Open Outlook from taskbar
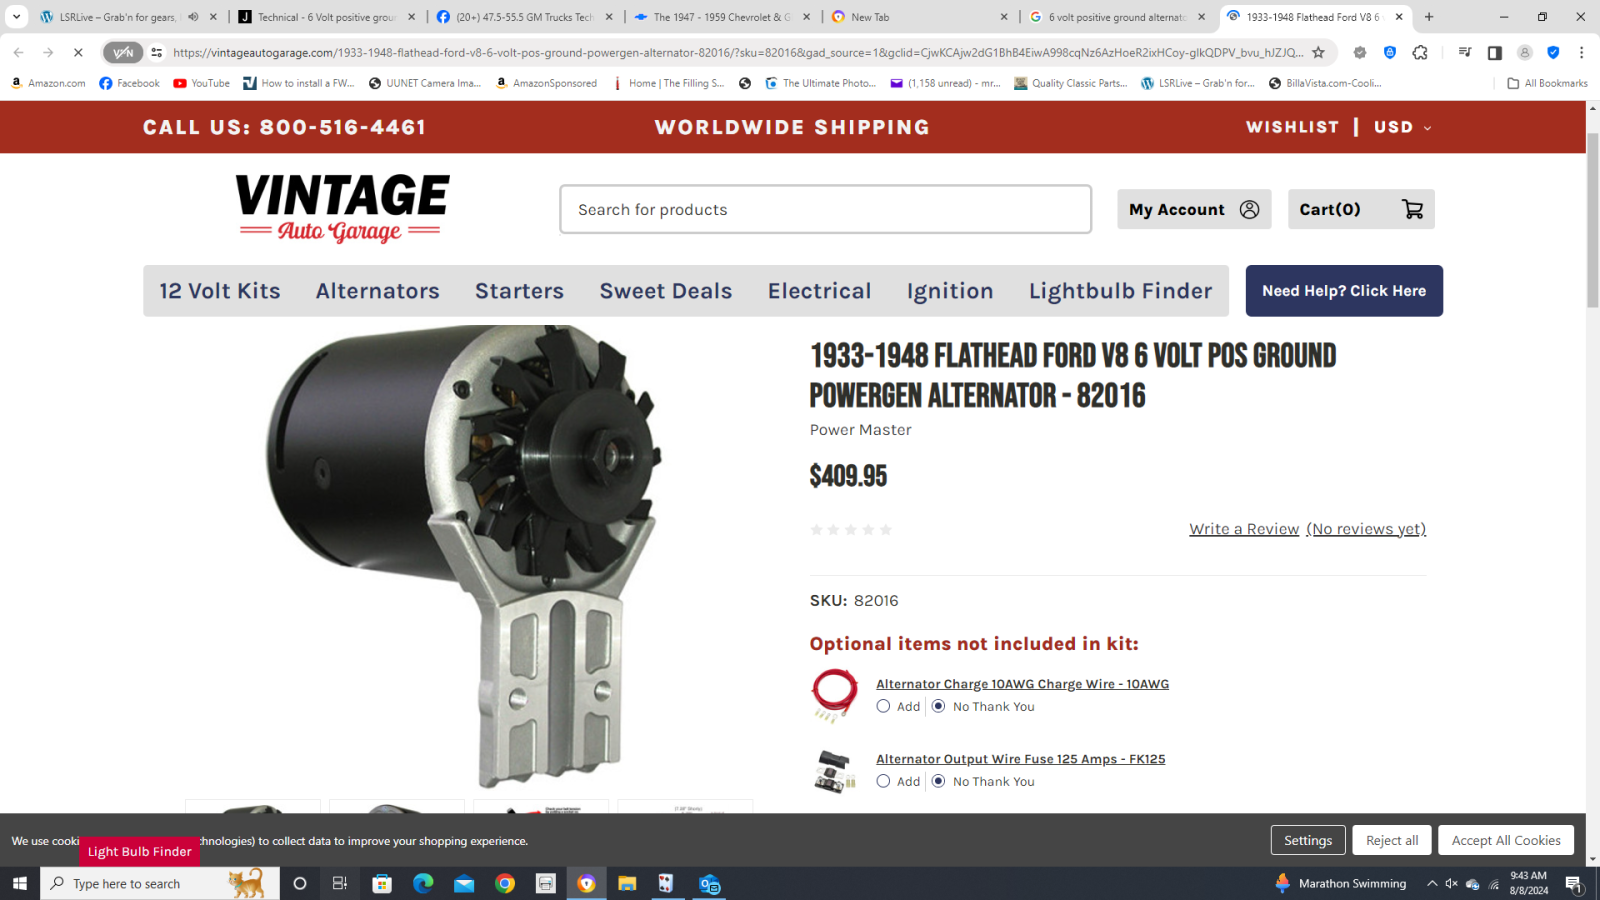The width and height of the screenshot is (1600, 900). point(709,883)
